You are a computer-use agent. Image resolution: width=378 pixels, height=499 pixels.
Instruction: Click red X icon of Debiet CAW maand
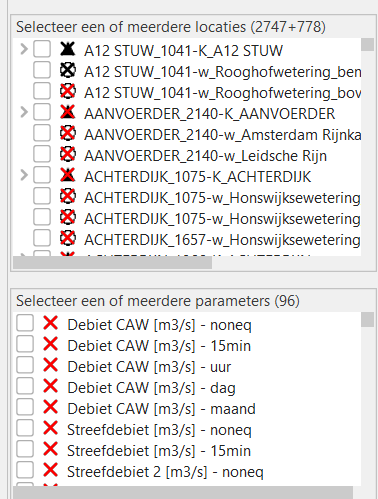click(x=51, y=407)
